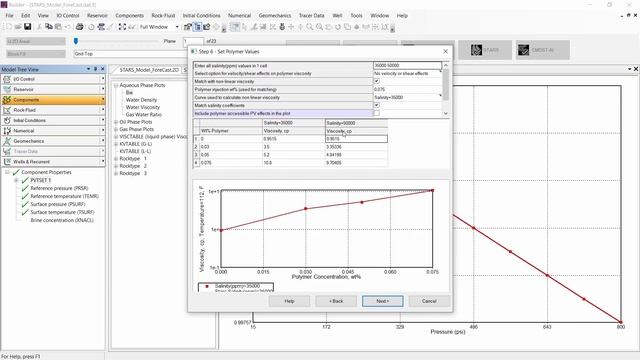Click the polymer injection wt% value cell
Viewport: 640px width, 360px height.
(407, 89)
